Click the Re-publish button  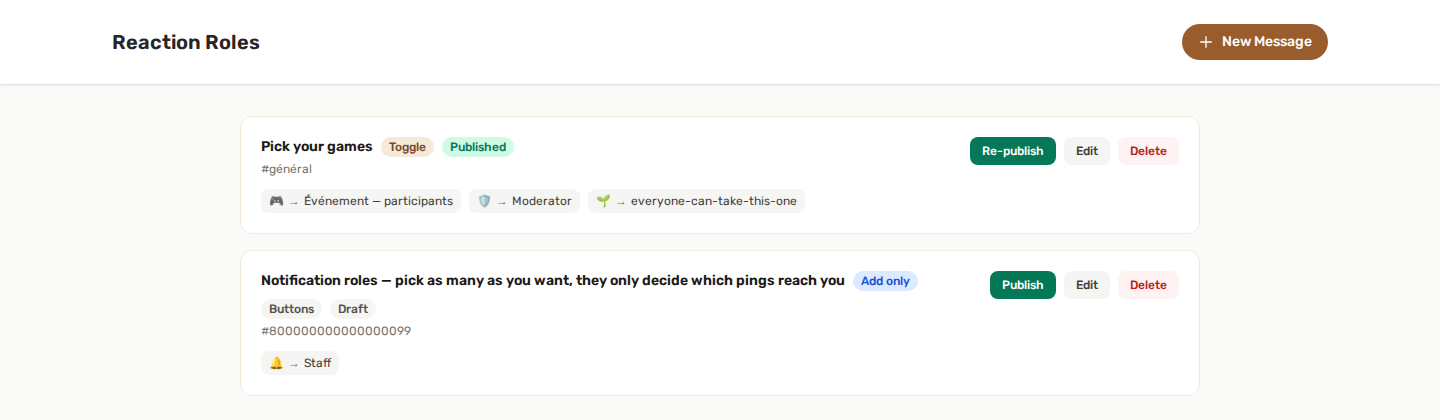[x=1012, y=151]
